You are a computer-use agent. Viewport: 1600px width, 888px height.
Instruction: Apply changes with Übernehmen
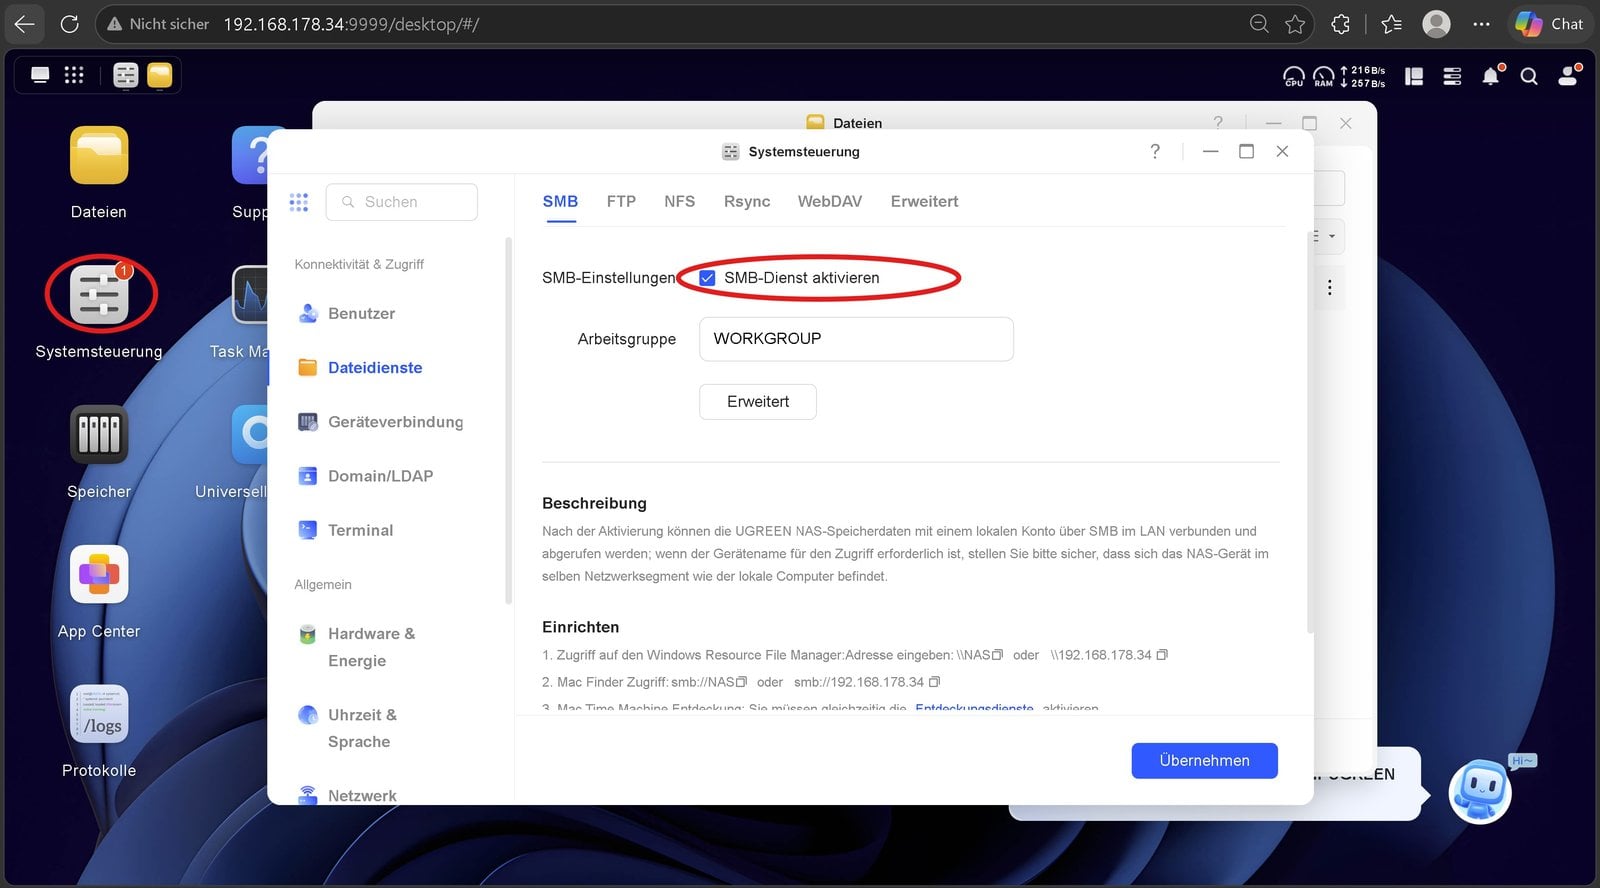(x=1204, y=760)
